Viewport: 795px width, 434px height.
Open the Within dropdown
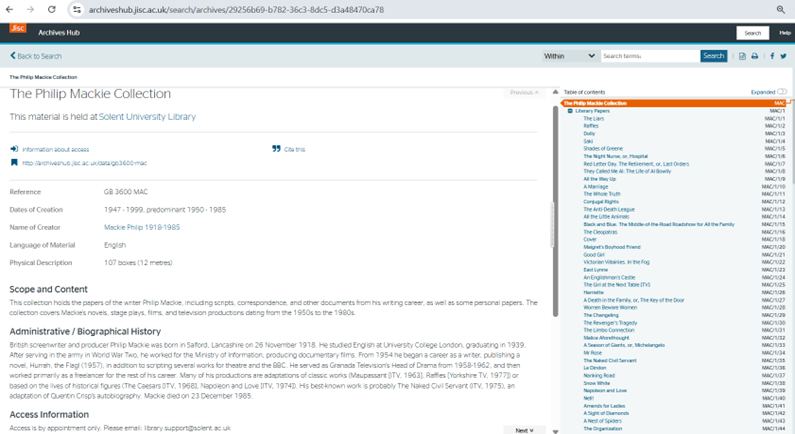(569, 56)
